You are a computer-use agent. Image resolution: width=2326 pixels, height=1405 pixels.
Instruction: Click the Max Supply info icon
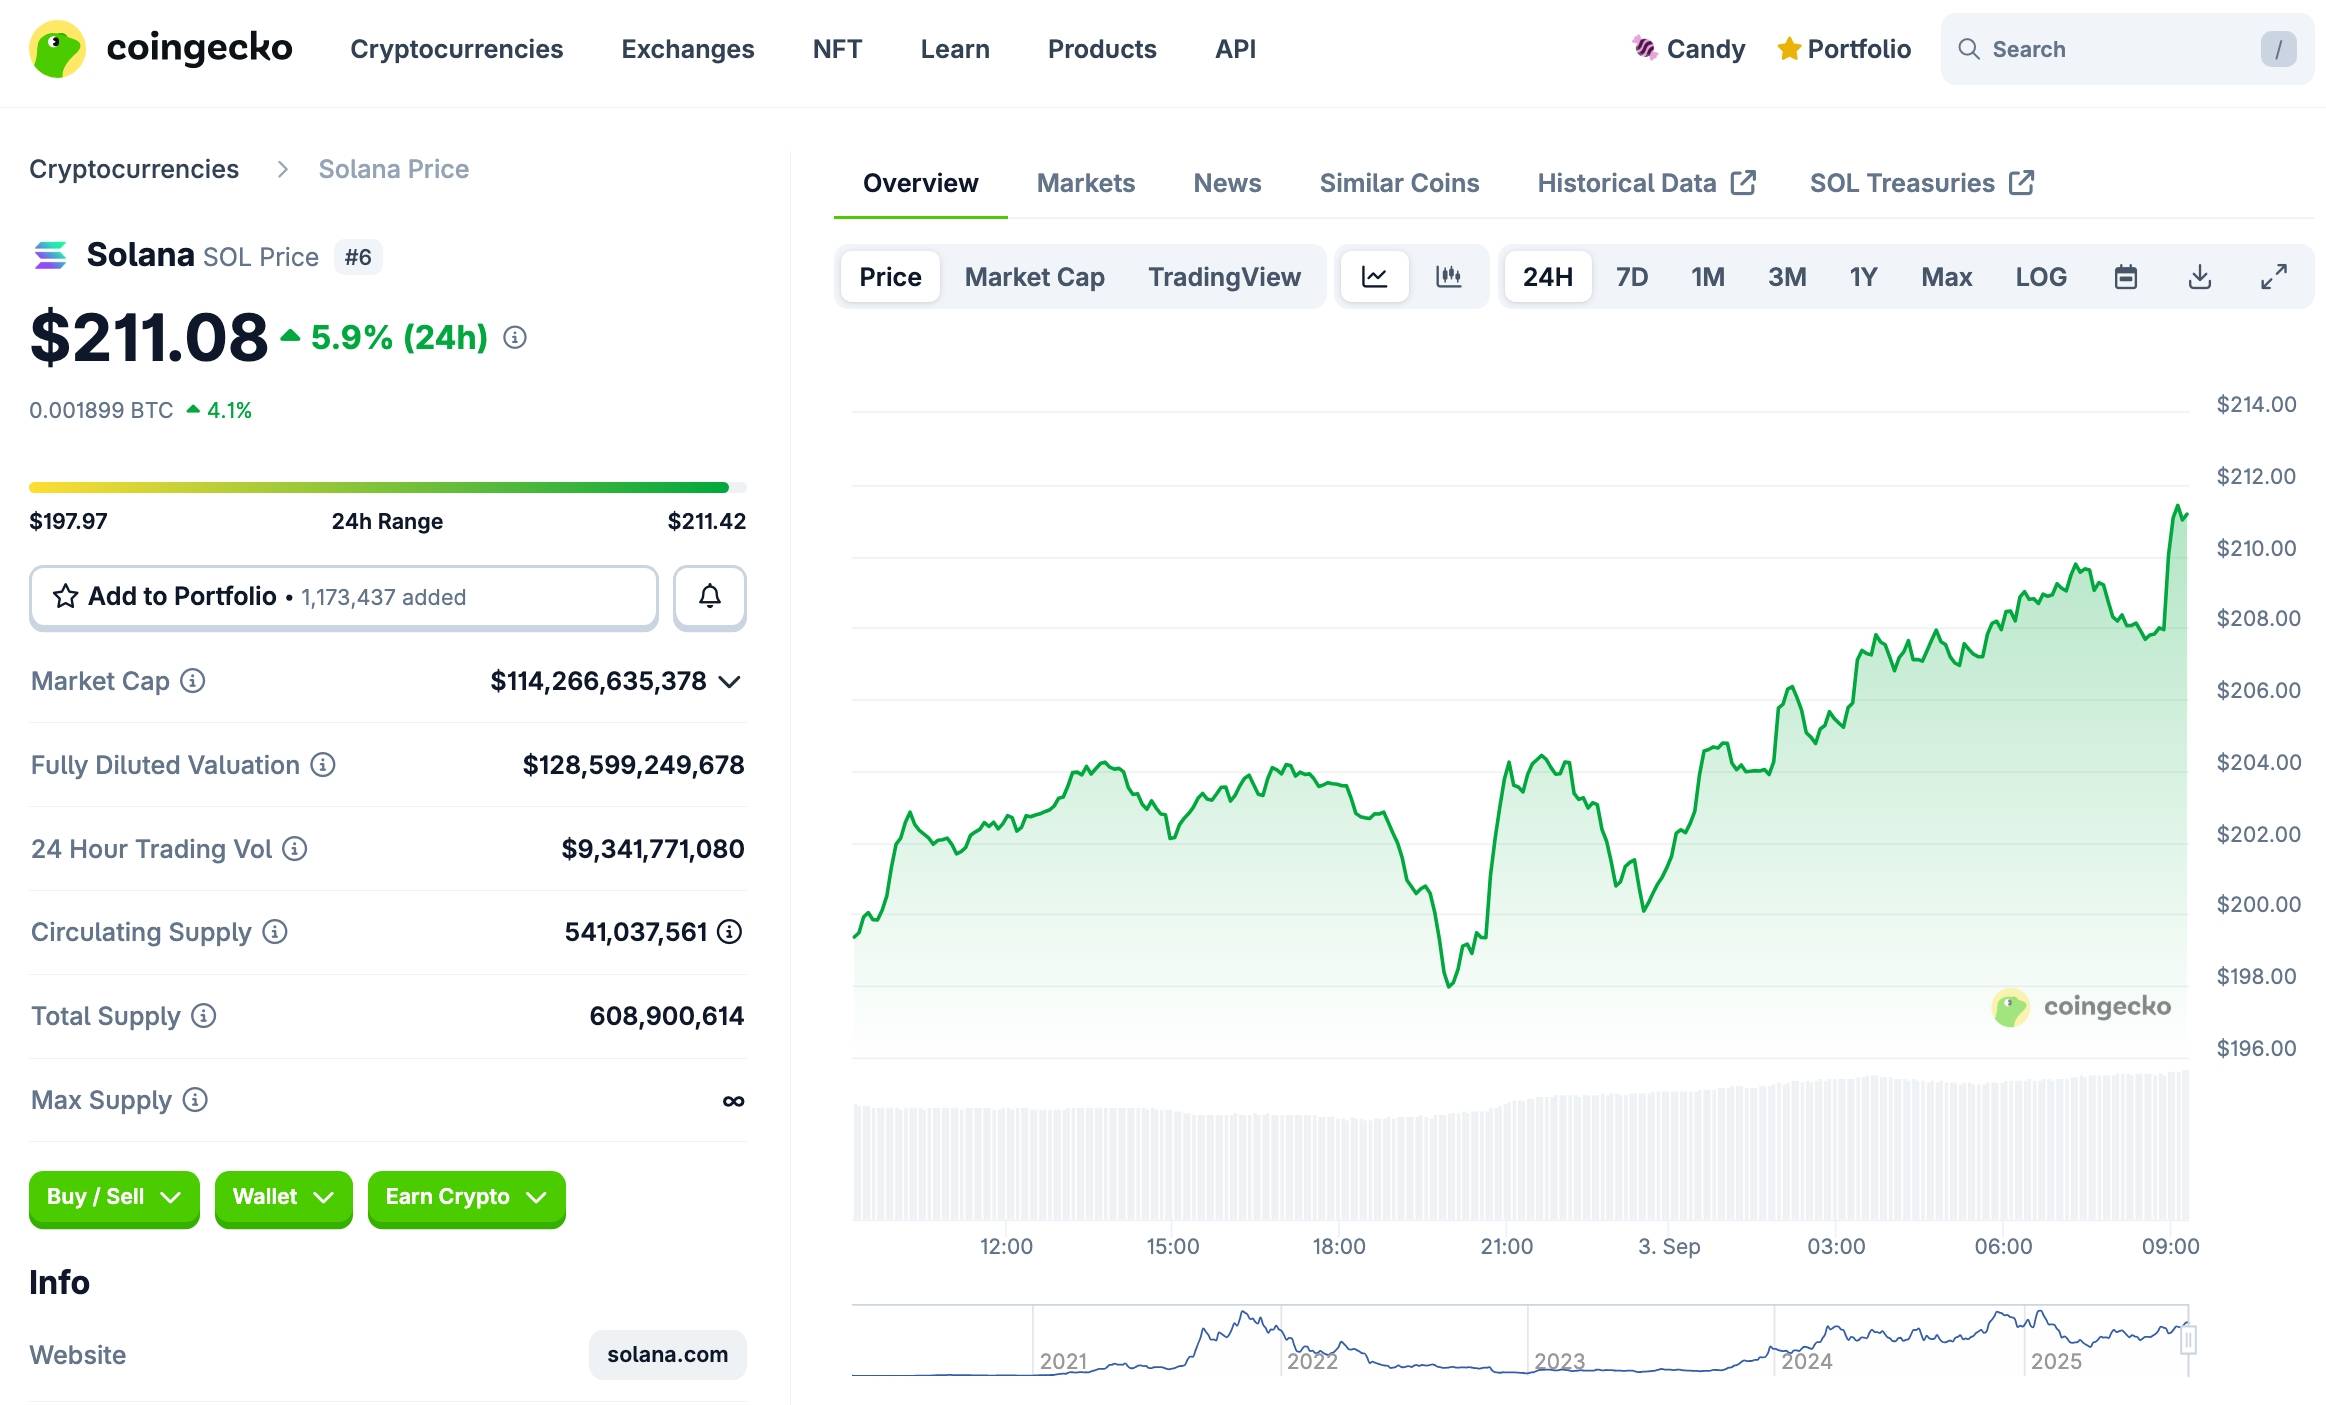click(196, 1100)
